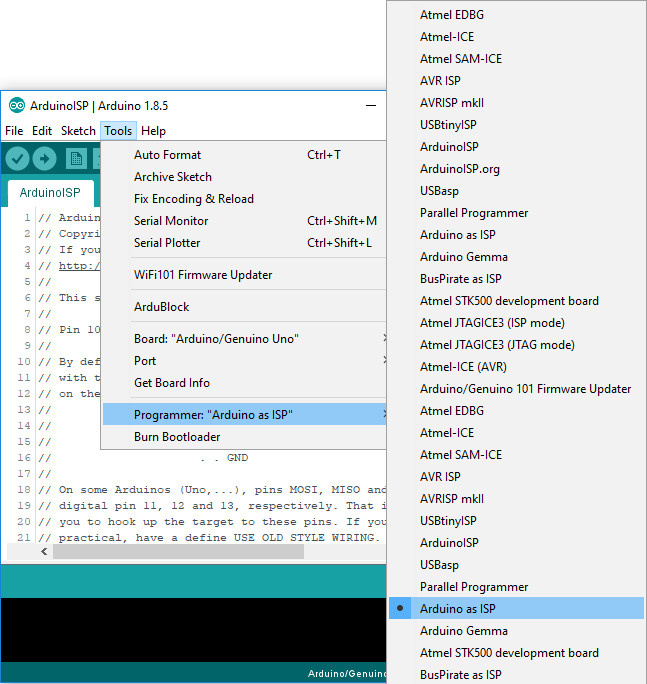647x684 pixels.
Task: Select Atmel-ICE (AVR) programmer
Action: (516, 367)
